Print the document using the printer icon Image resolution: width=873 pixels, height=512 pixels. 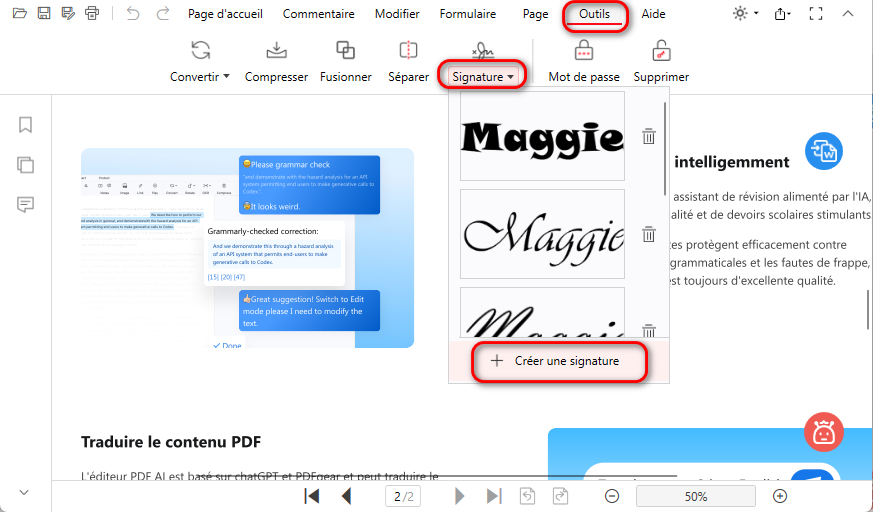[x=92, y=13]
